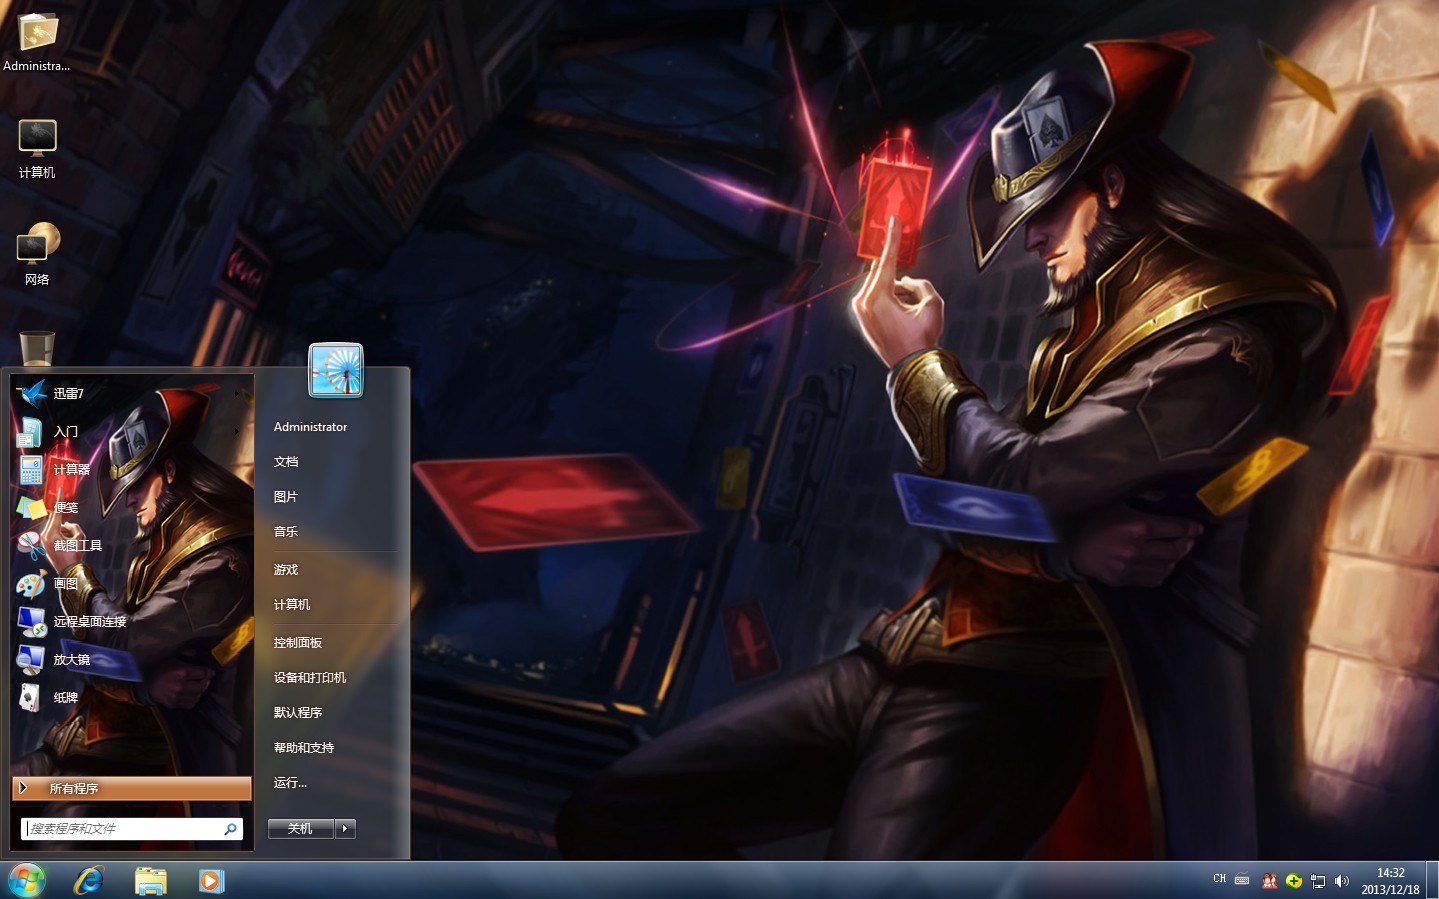Image resolution: width=1439 pixels, height=899 pixels.
Task: Open the 网络 desktop icon
Action: coord(37,255)
